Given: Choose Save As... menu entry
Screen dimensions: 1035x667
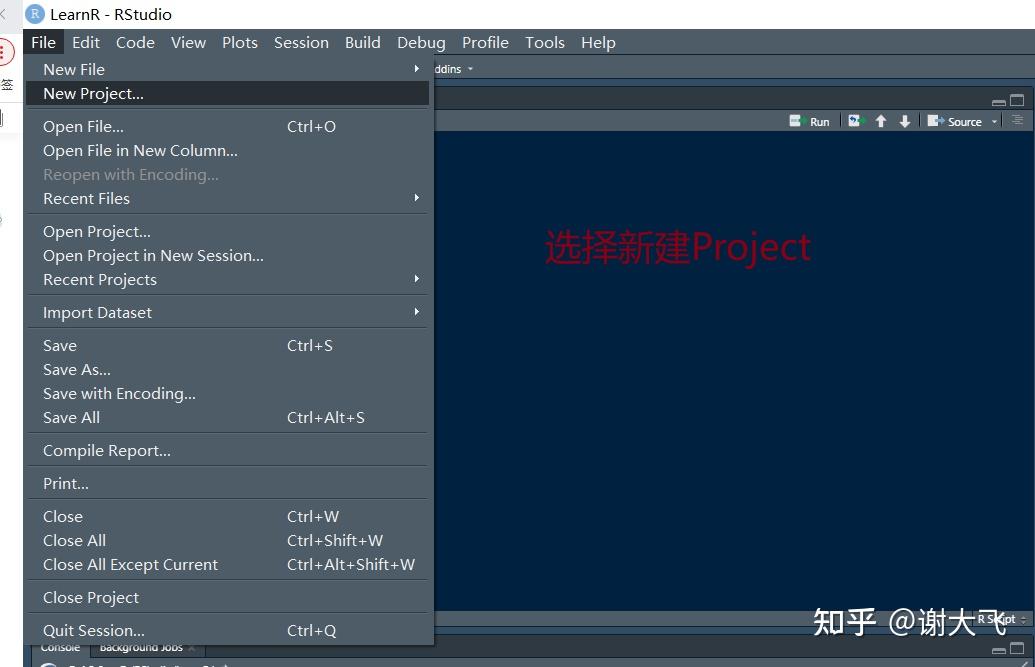Looking at the screenshot, I should click(x=227, y=370).
